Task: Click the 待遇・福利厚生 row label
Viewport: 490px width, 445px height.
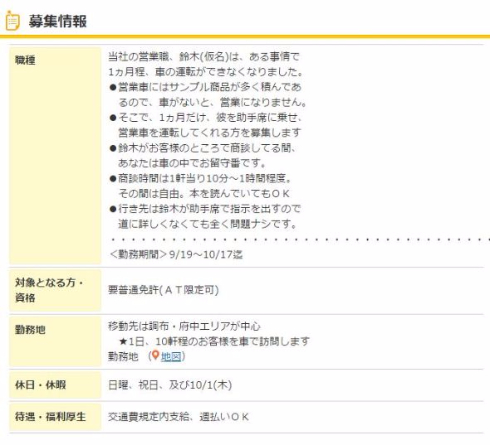Action: coord(50,417)
